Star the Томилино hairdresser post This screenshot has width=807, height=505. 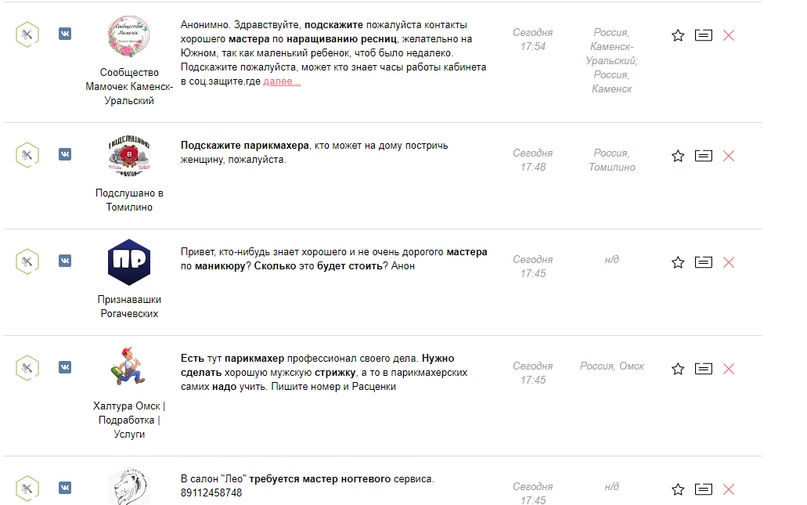pyautogui.click(x=678, y=156)
